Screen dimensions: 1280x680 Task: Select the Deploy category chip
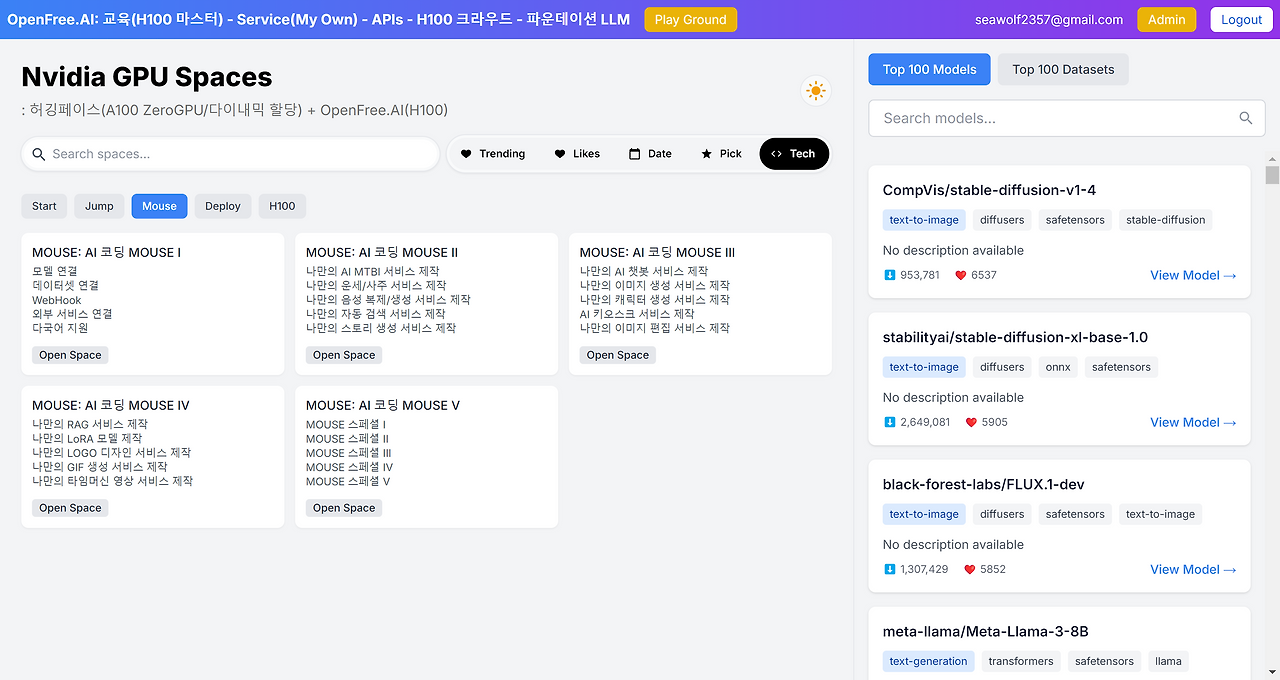pos(223,206)
